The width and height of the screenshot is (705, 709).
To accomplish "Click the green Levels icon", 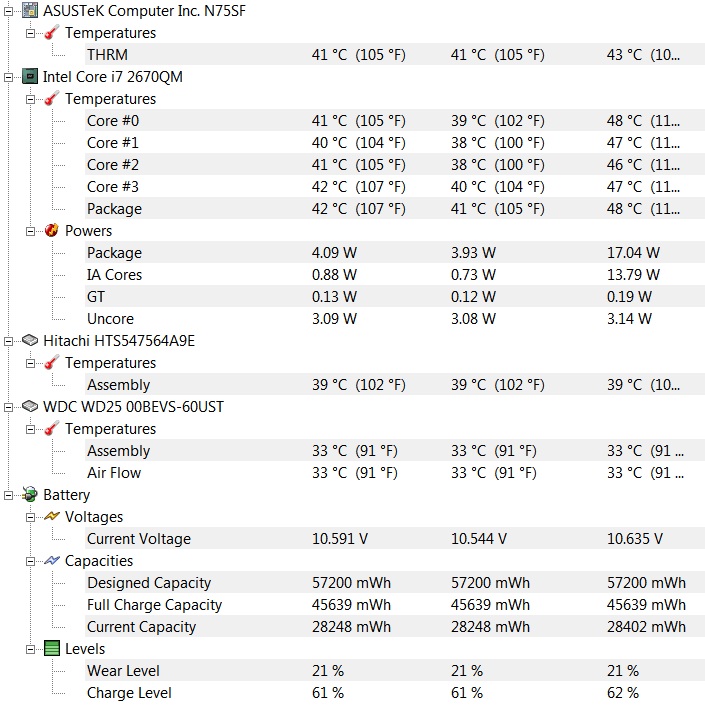I will click(52, 648).
